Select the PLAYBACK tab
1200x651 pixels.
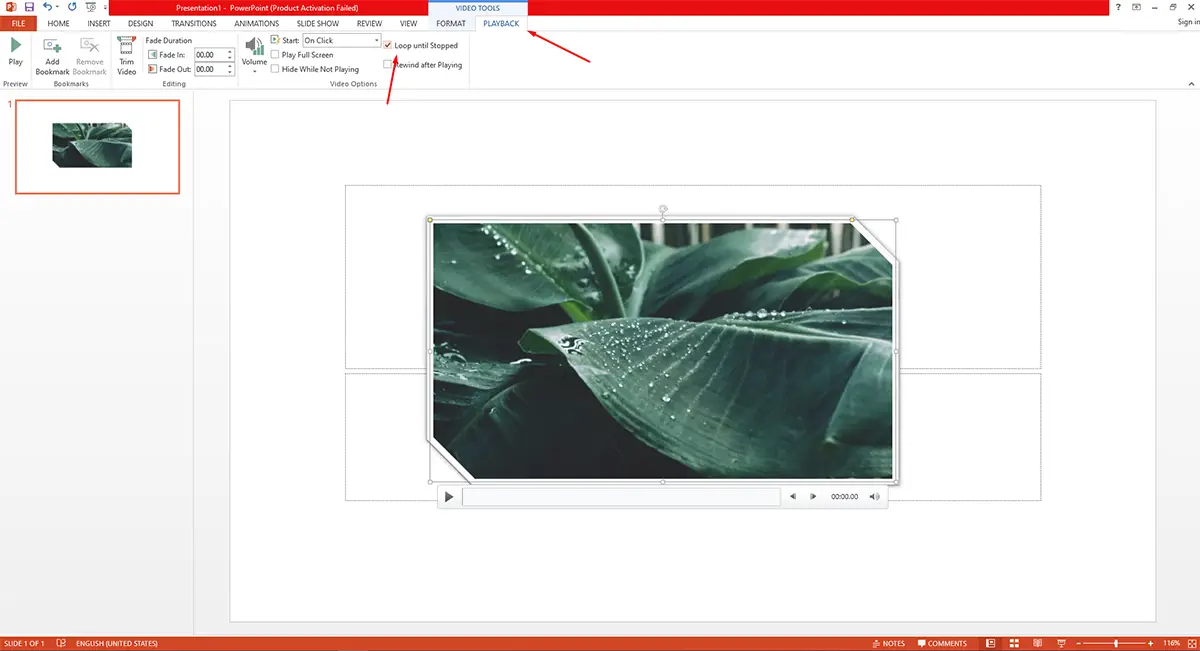[501, 23]
